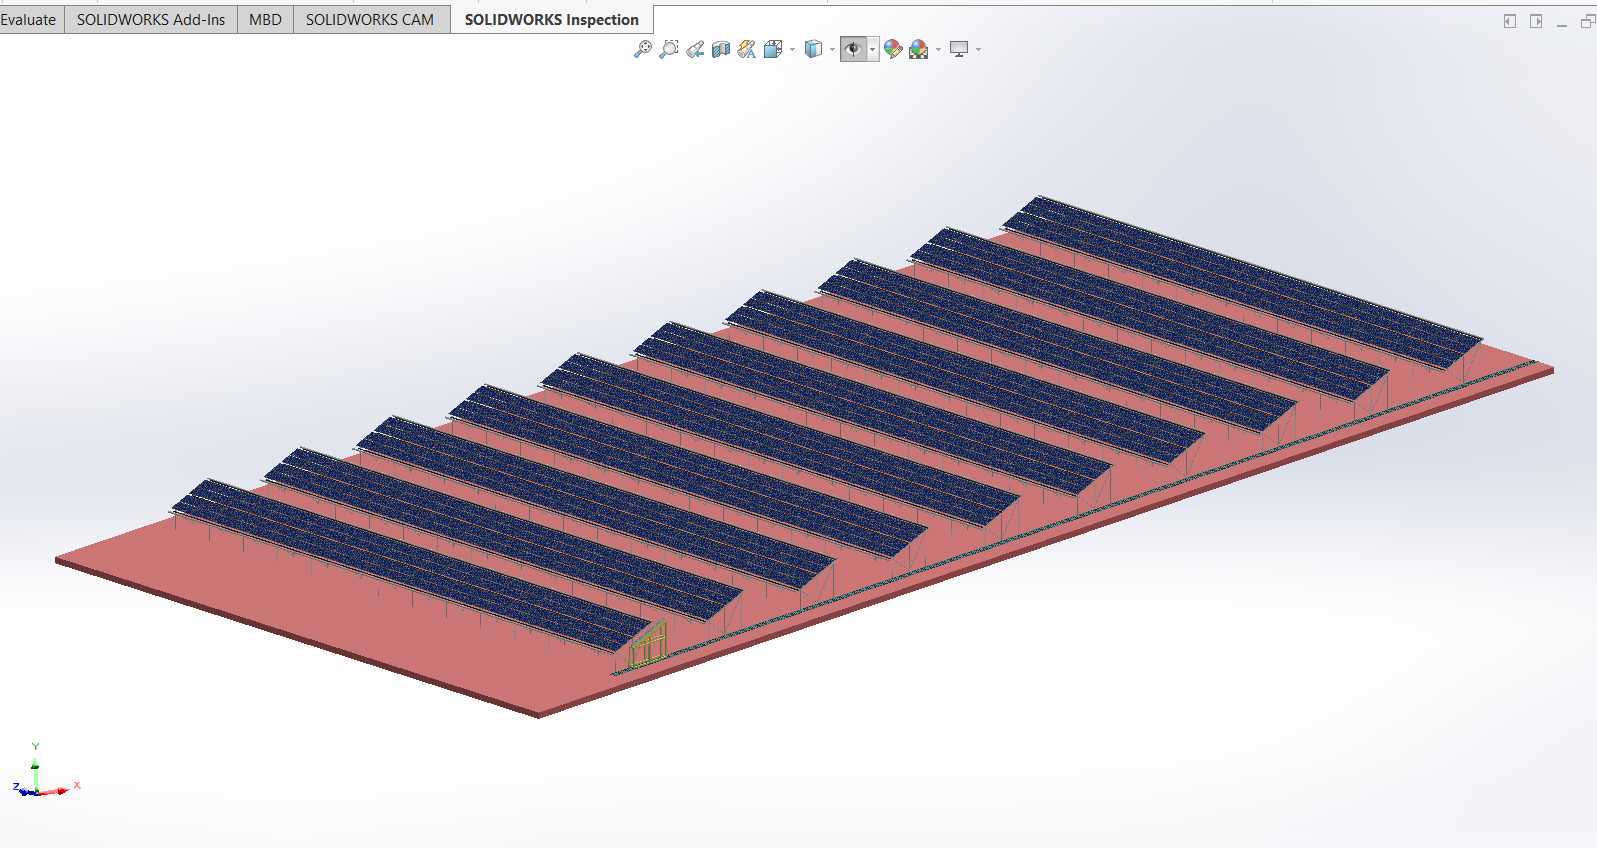The height and width of the screenshot is (848, 1597).
Task: Click the View Orientation cube icon
Action: click(x=772, y=49)
